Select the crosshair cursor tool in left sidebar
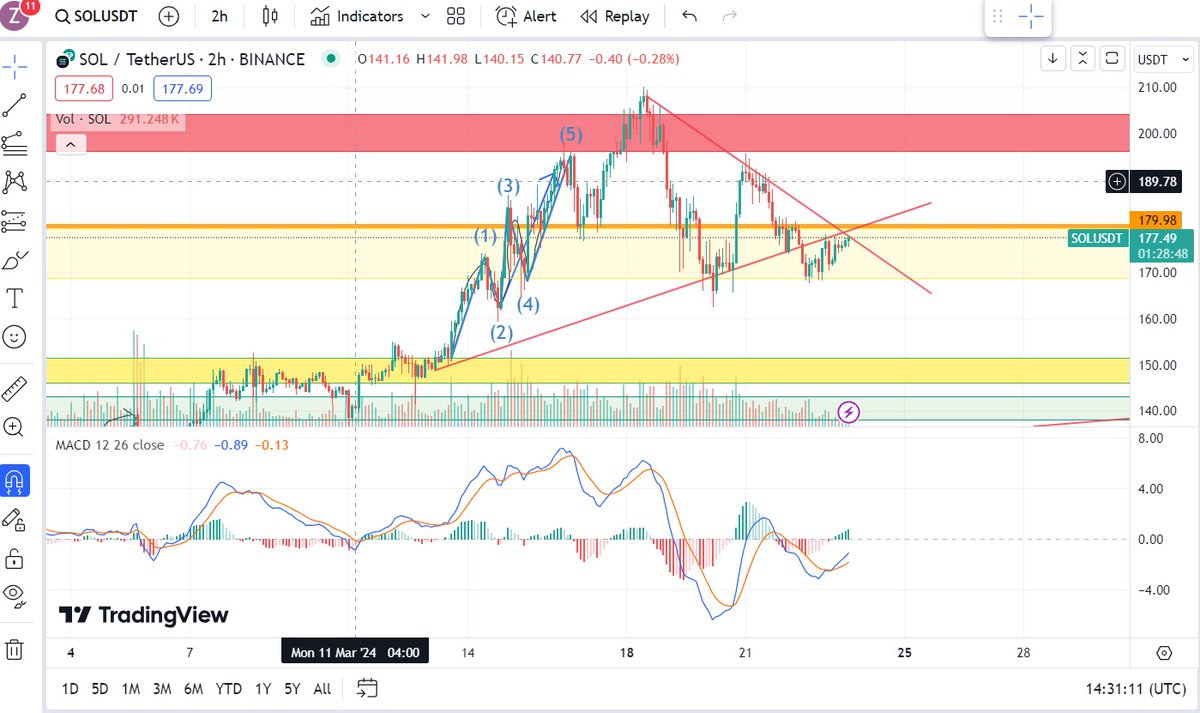This screenshot has width=1200, height=713. point(14,68)
